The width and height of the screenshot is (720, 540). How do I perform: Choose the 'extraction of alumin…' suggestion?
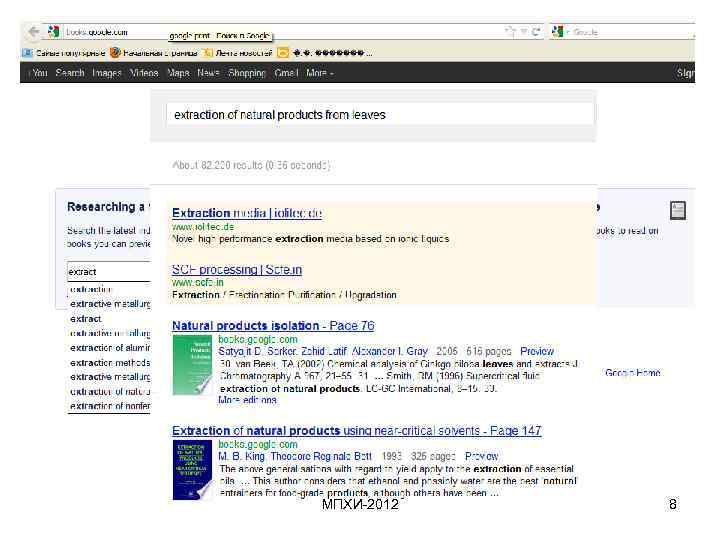(x=110, y=348)
